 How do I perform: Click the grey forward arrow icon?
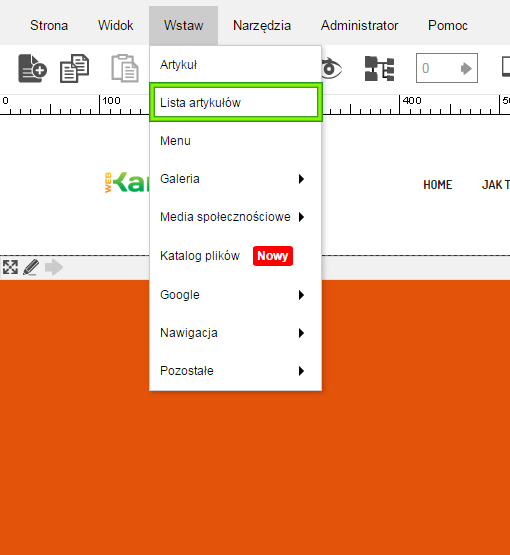(x=54, y=267)
